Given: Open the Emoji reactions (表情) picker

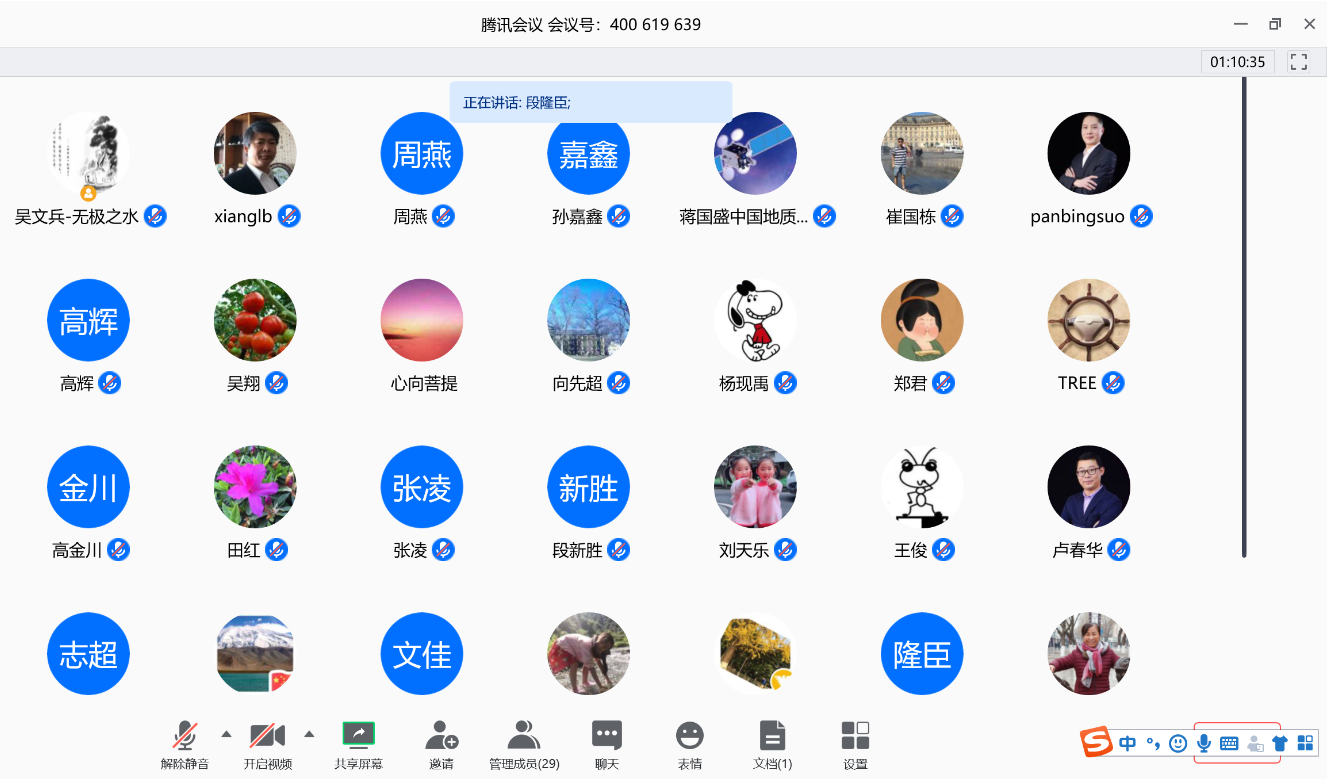Looking at the screenshot, I should [689, 736].
